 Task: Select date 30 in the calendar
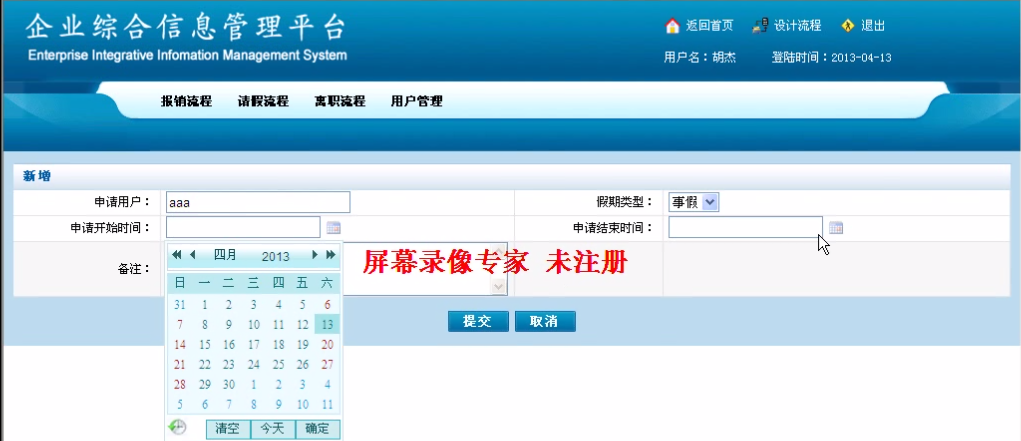click(229, 385)
